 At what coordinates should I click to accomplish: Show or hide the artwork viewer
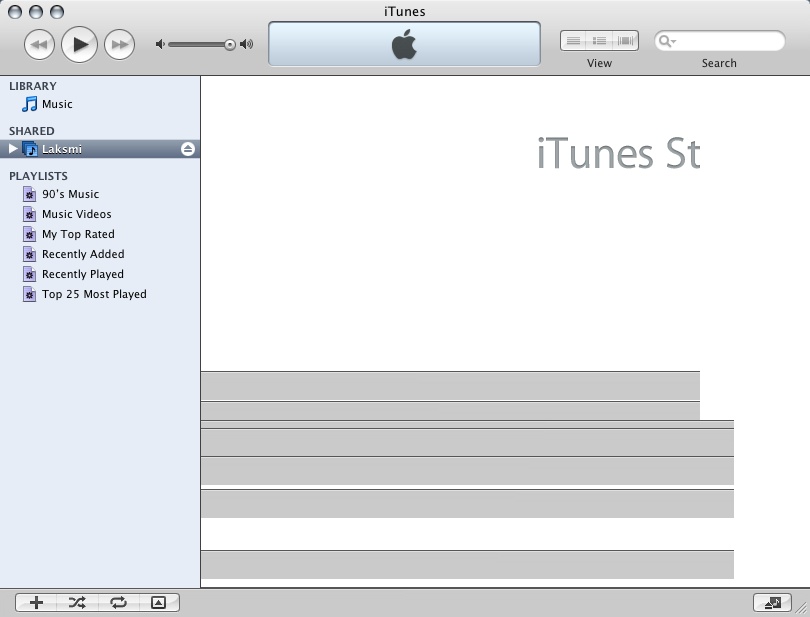coord(159,603)
